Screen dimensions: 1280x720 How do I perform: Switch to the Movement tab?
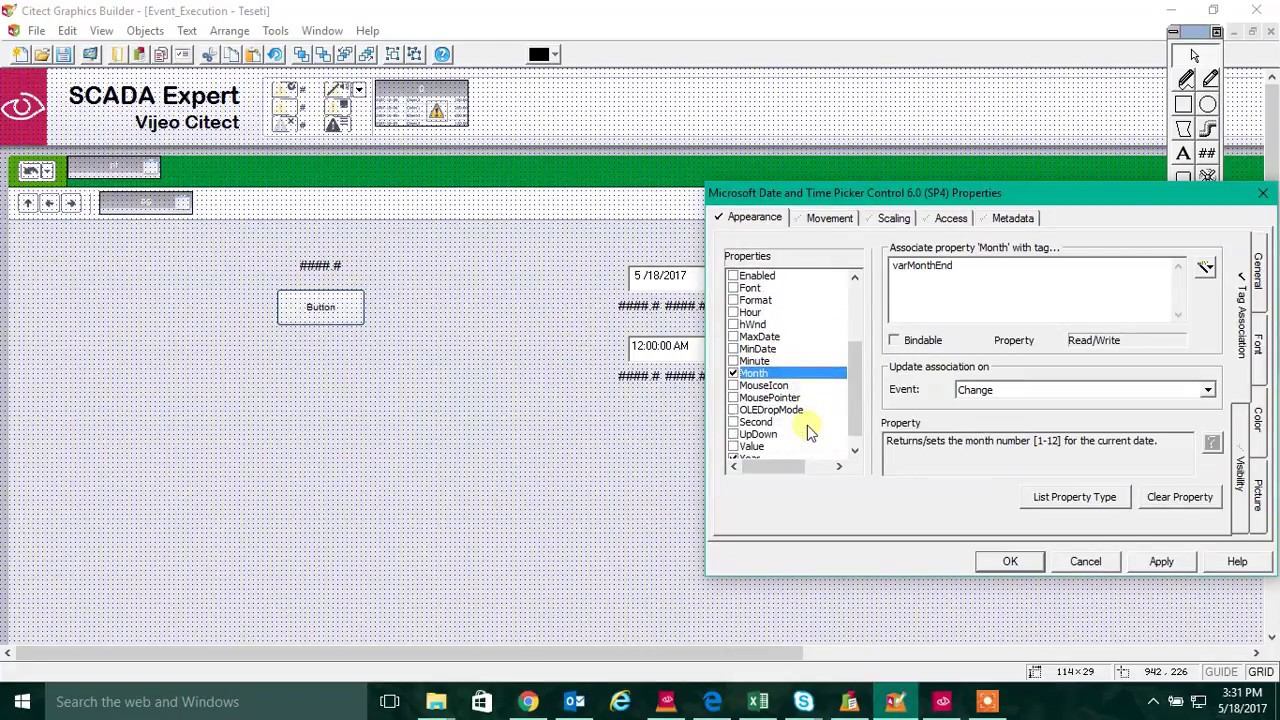coord(824,218)
